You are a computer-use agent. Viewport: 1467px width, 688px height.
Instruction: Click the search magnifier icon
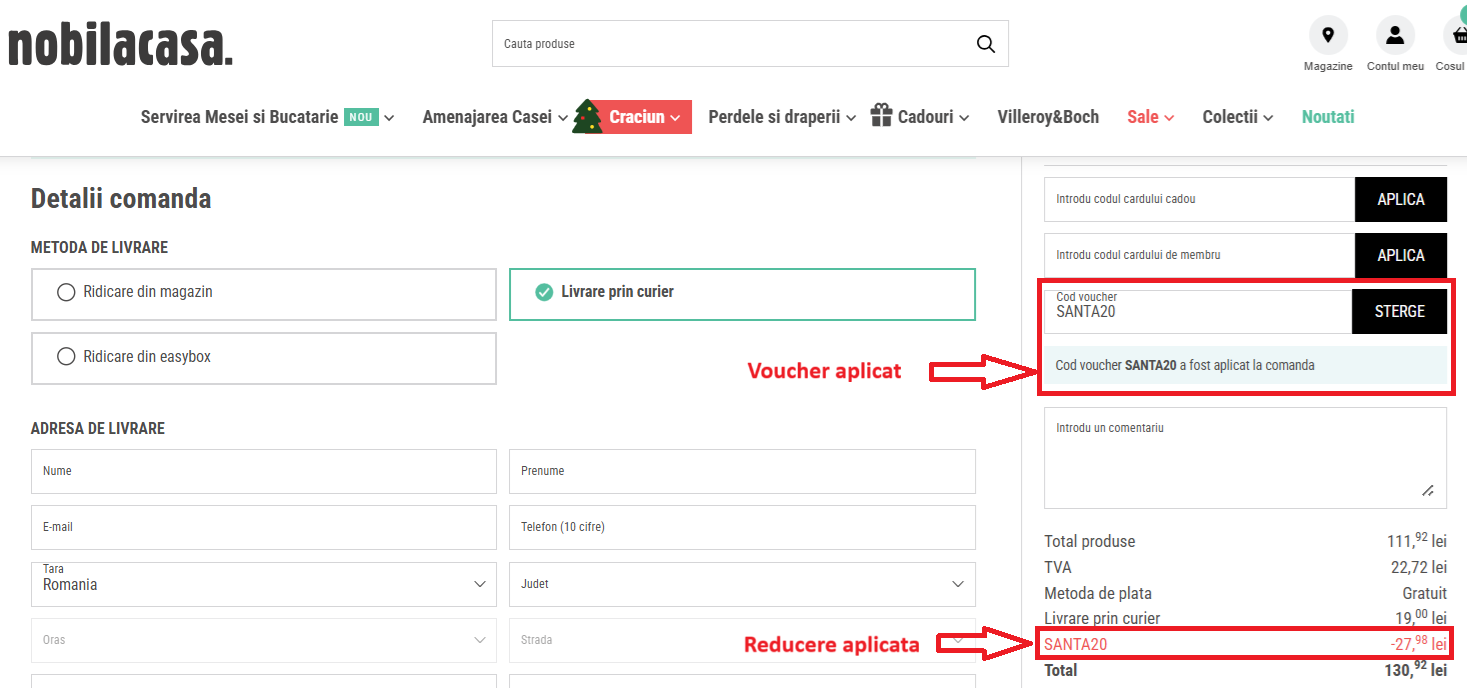(x=985, y=44)
